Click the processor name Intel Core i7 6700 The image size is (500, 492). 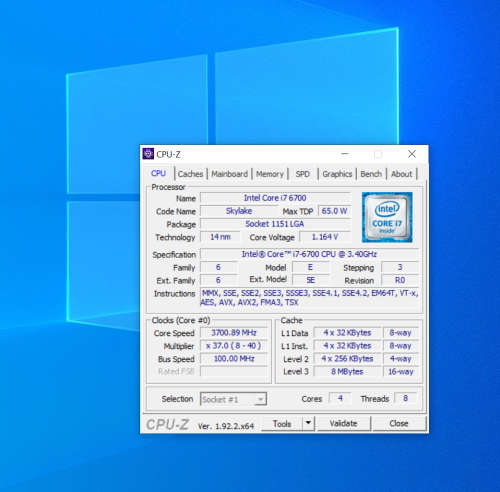[x=275, y=198]
